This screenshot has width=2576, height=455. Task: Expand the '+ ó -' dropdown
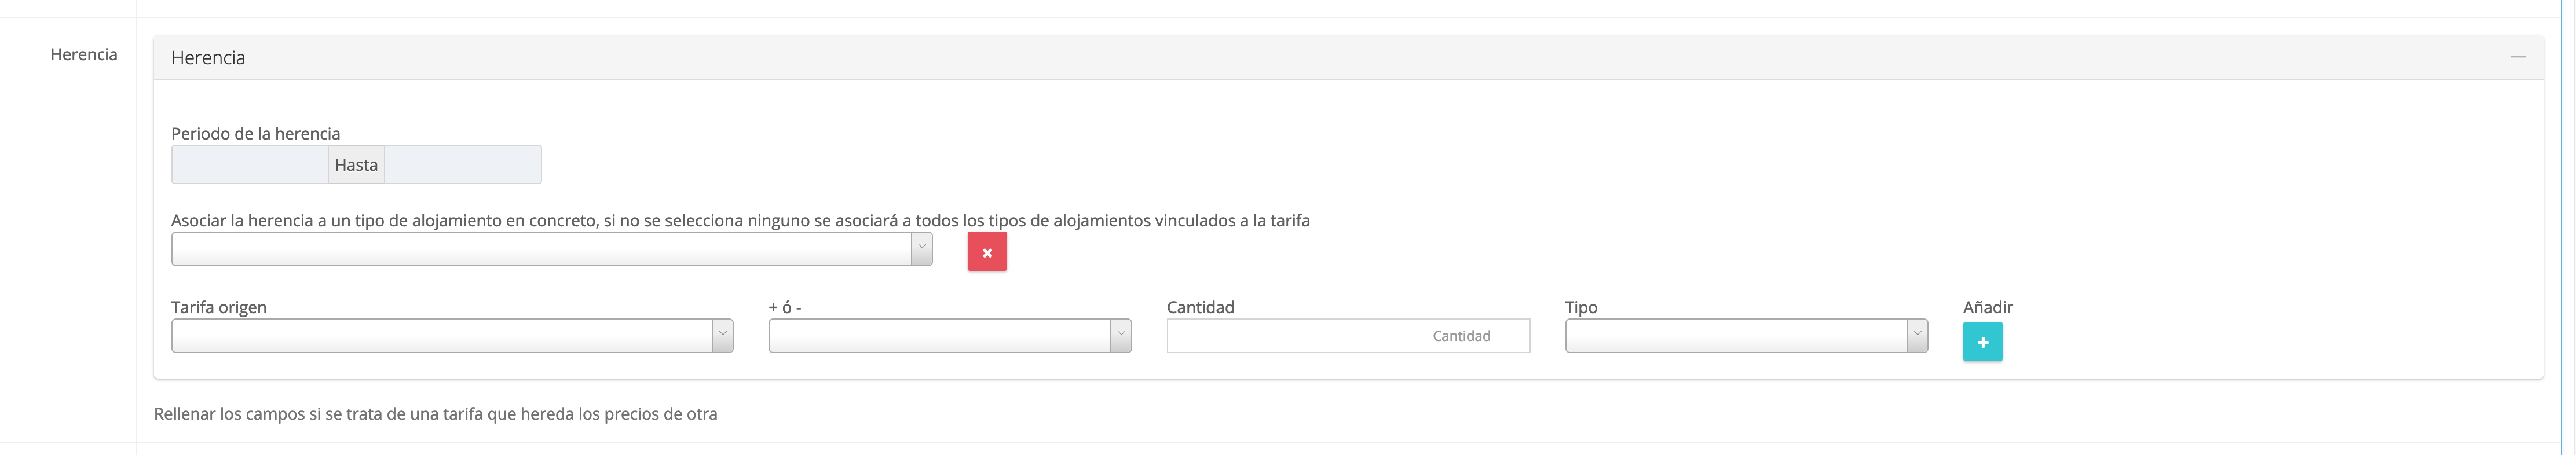949,336
